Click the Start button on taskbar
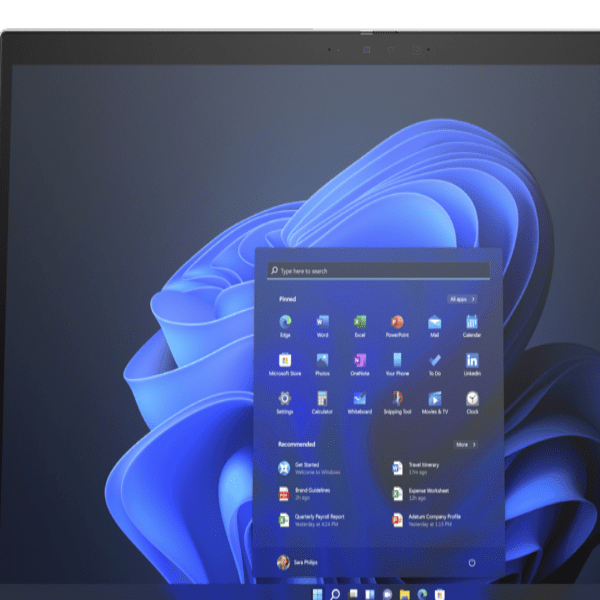This screenshot has width=600, height=600. (317, 594)
